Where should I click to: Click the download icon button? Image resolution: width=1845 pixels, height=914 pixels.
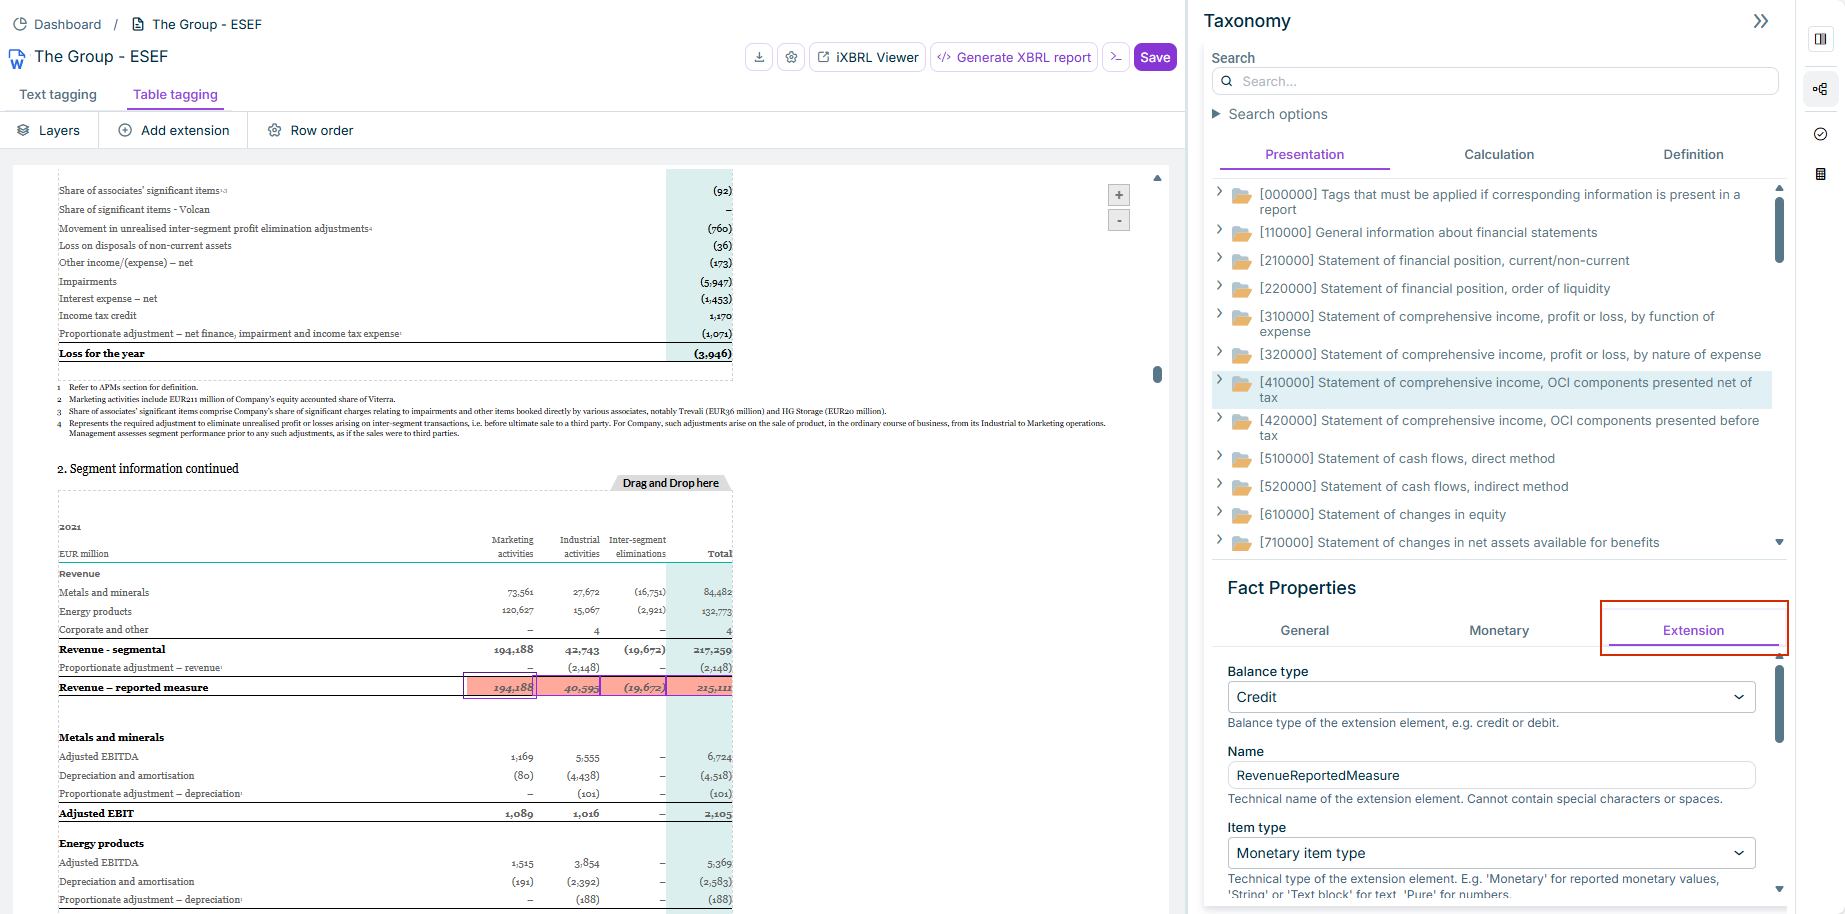(759, 57)
